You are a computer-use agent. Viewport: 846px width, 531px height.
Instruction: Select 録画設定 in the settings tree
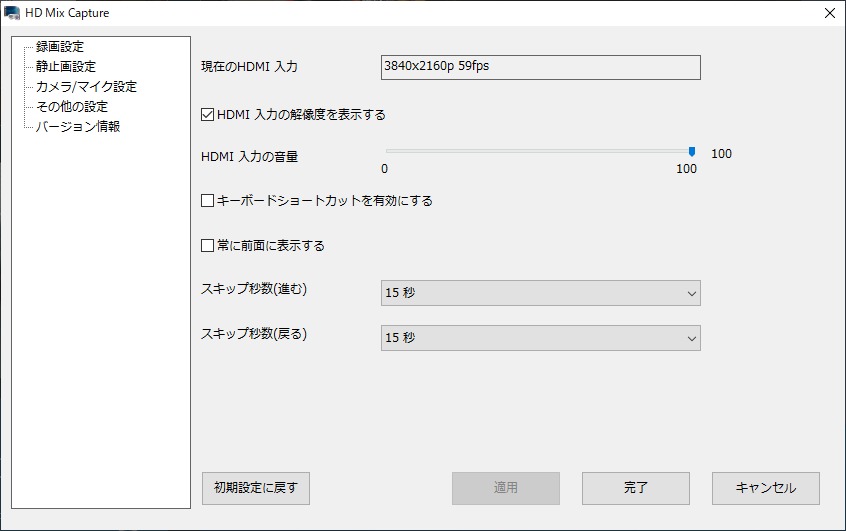click(60, 47)
